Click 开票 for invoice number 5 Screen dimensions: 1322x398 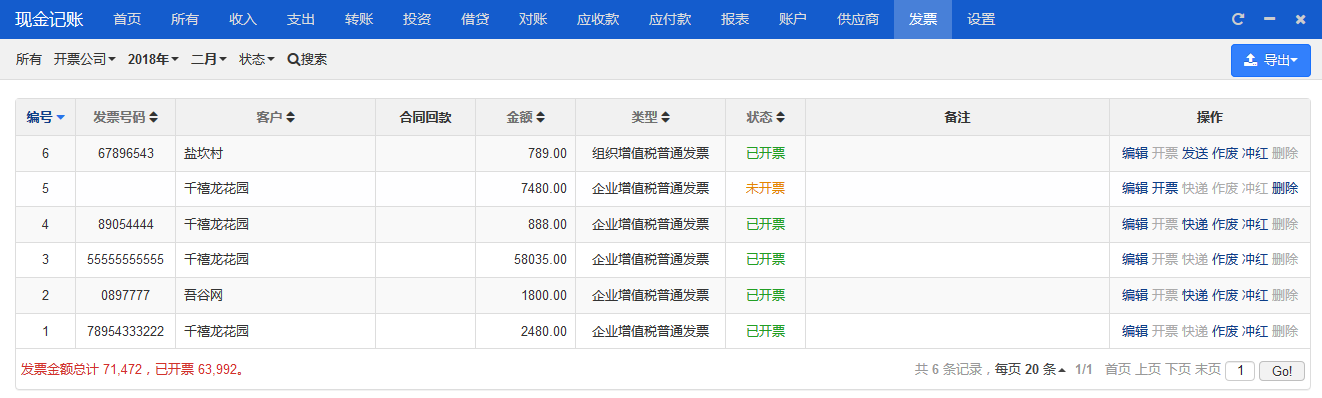pyautogui.click(x=1165, y=188)
